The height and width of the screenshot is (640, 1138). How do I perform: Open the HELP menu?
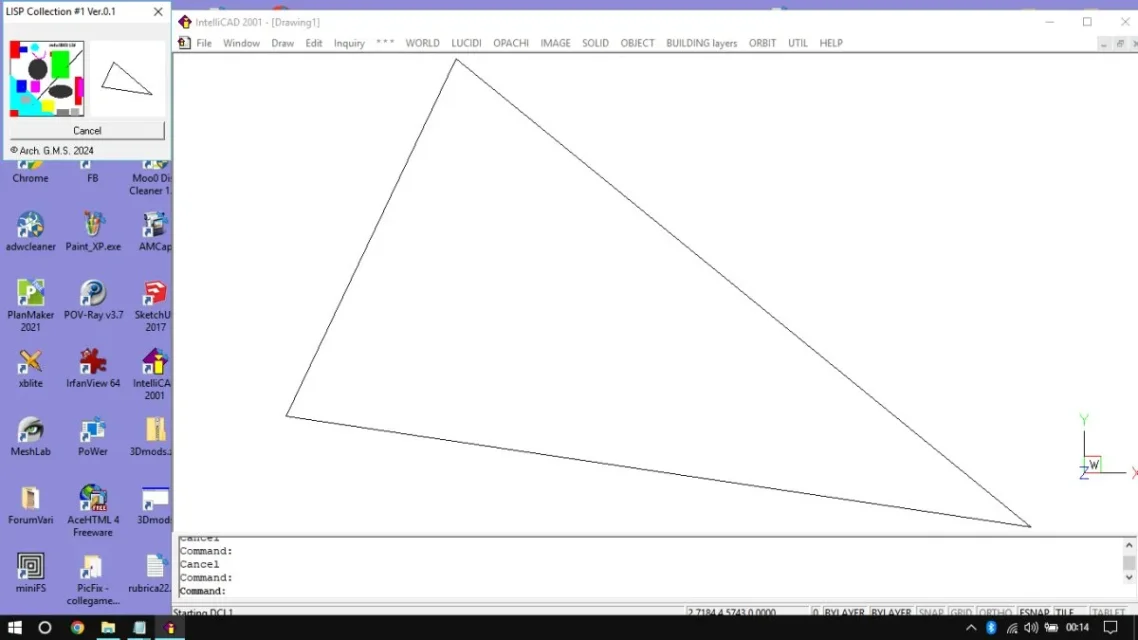tap(831, 43)
